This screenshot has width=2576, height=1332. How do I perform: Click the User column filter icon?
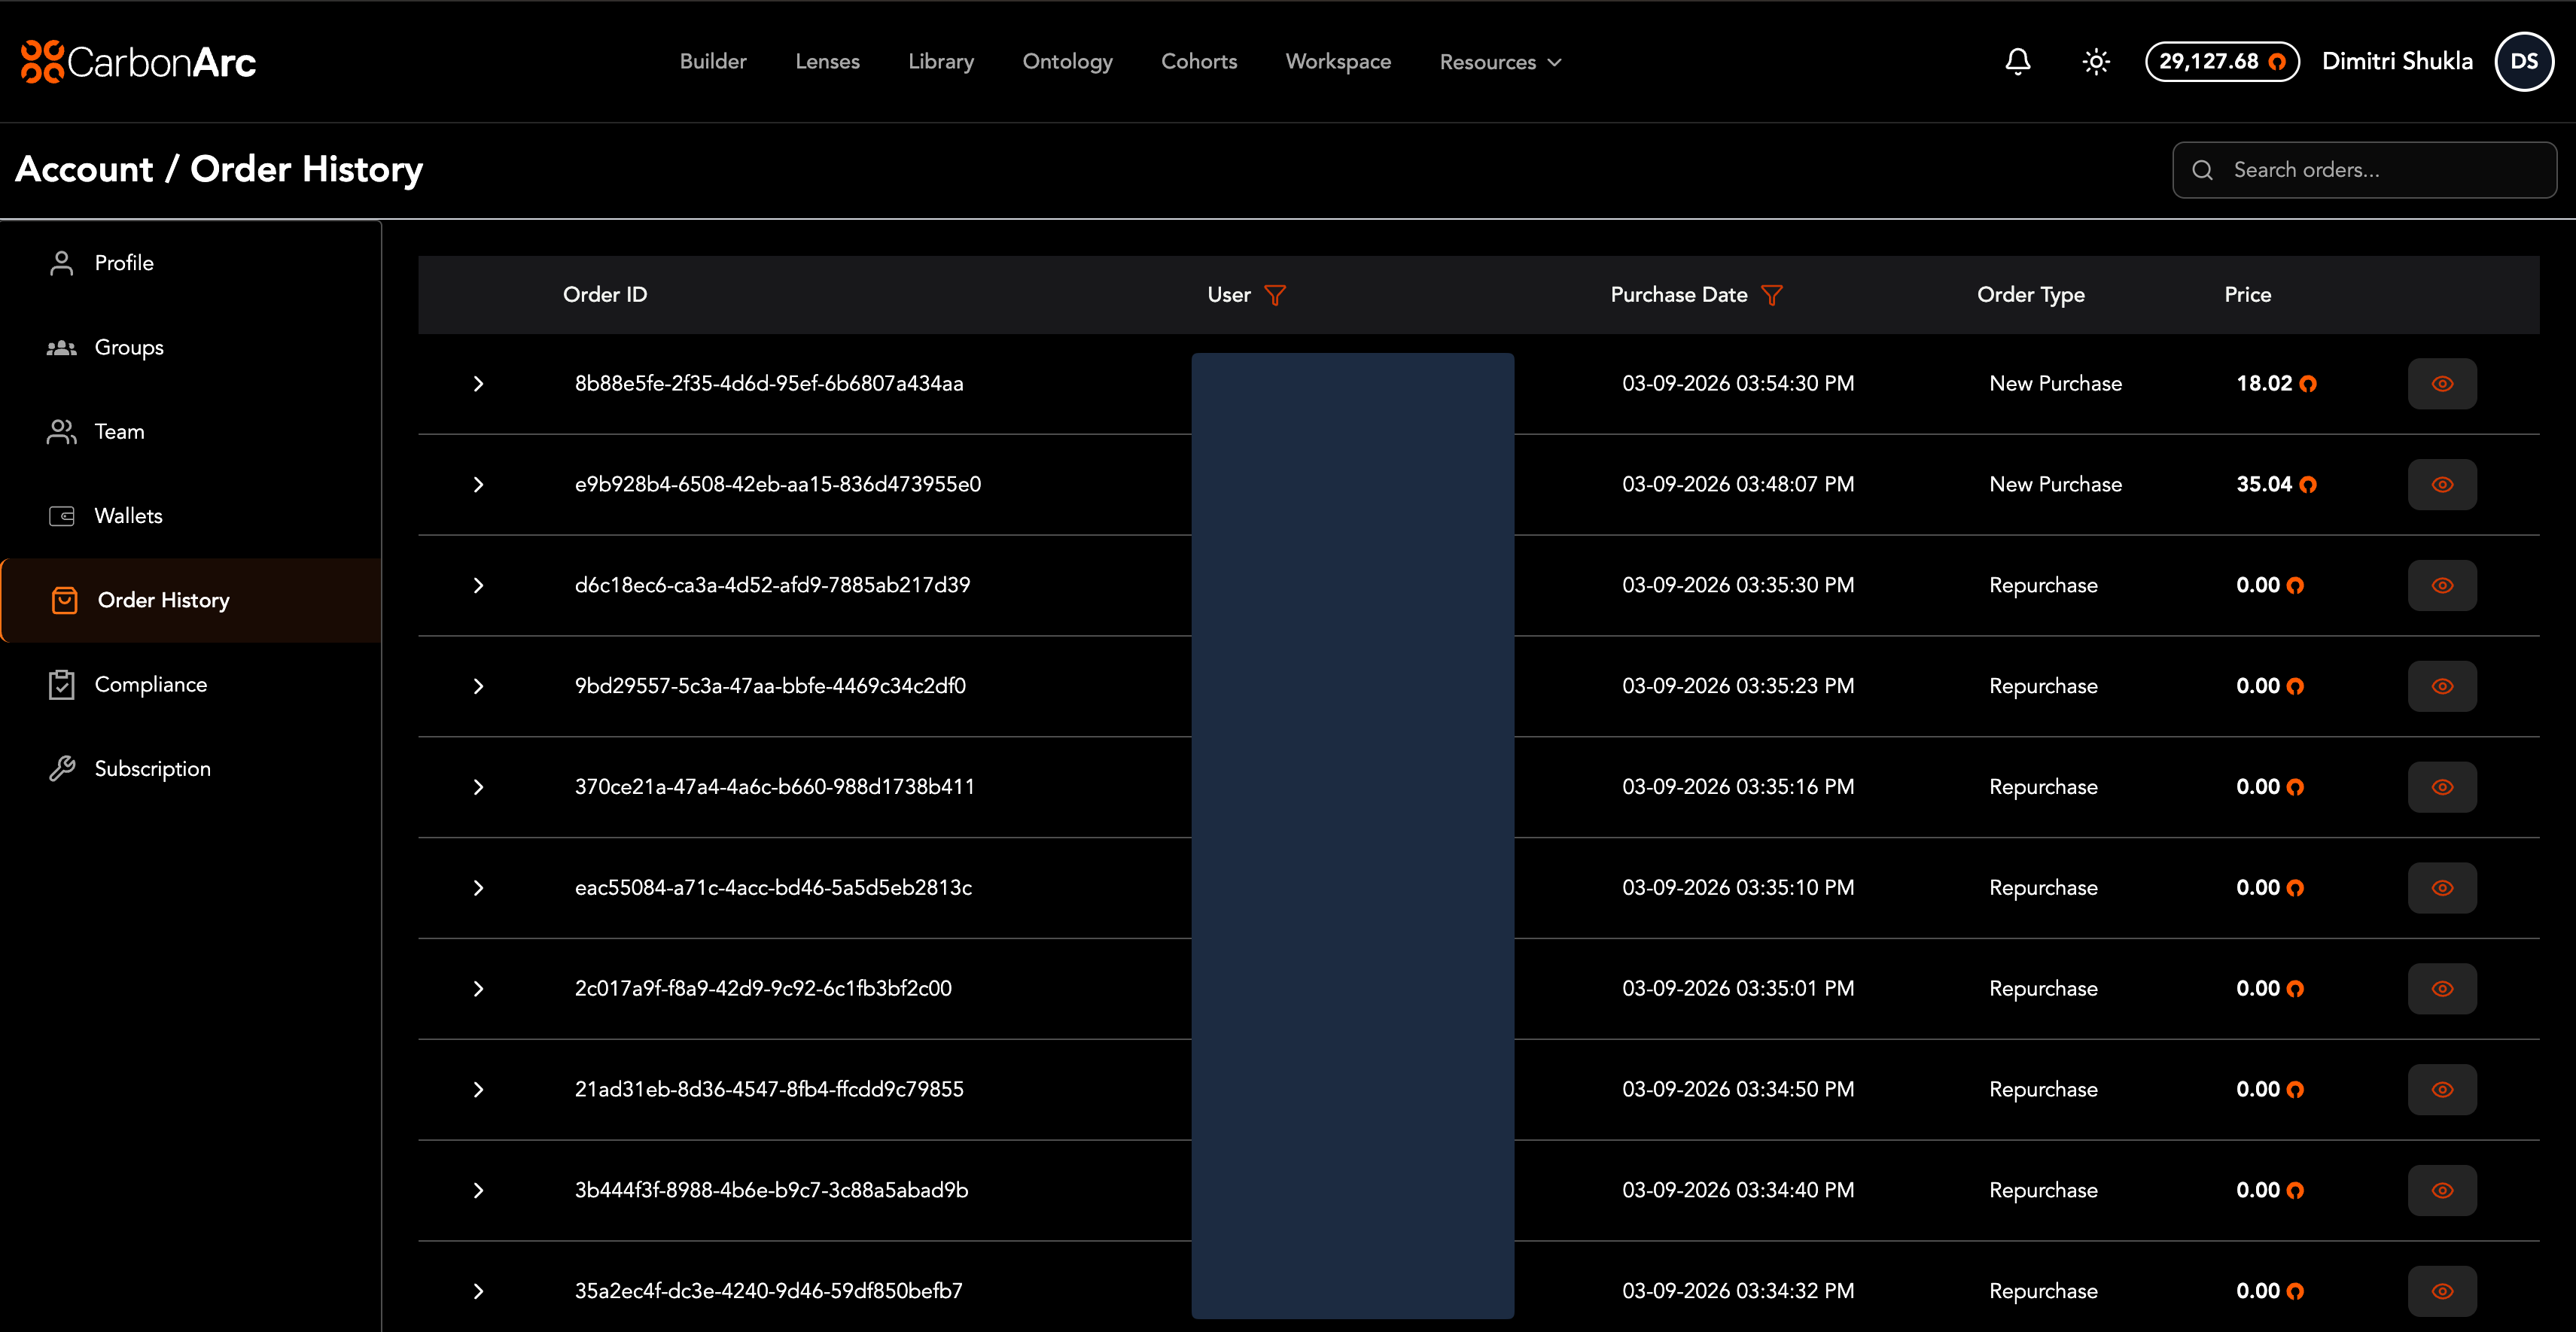tap(1275, 295)
